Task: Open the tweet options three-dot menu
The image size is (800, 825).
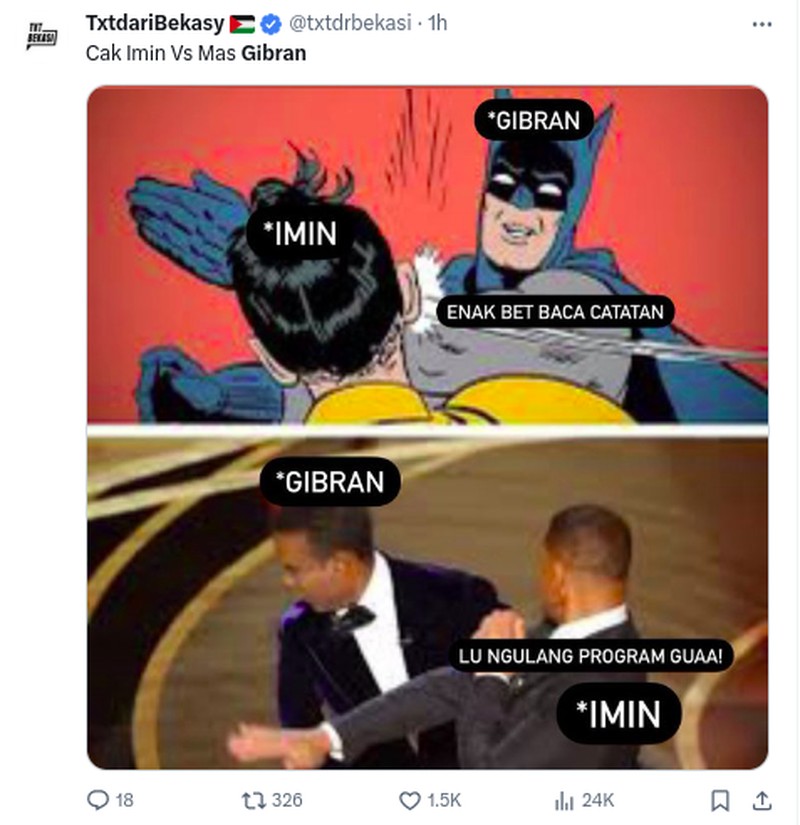Action: (x=760, y=23)
